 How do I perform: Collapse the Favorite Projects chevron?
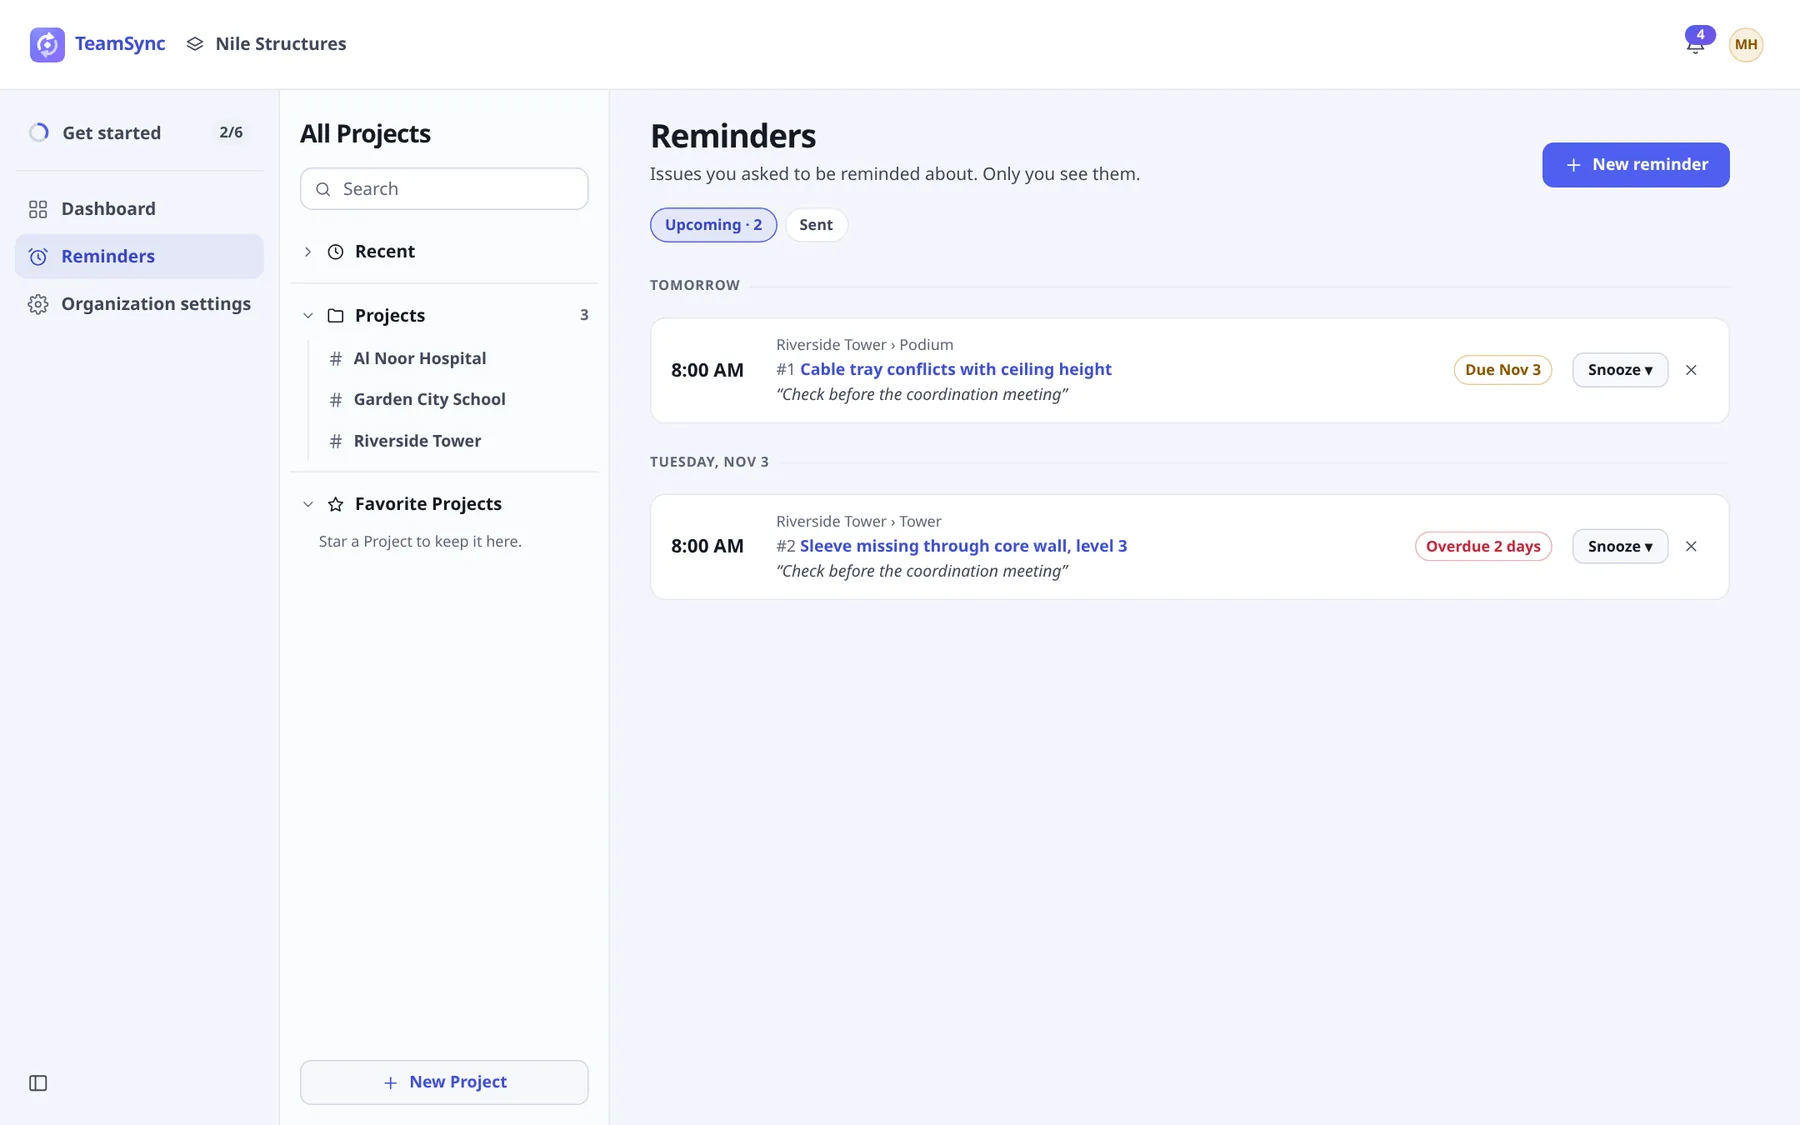pos(308,504)
